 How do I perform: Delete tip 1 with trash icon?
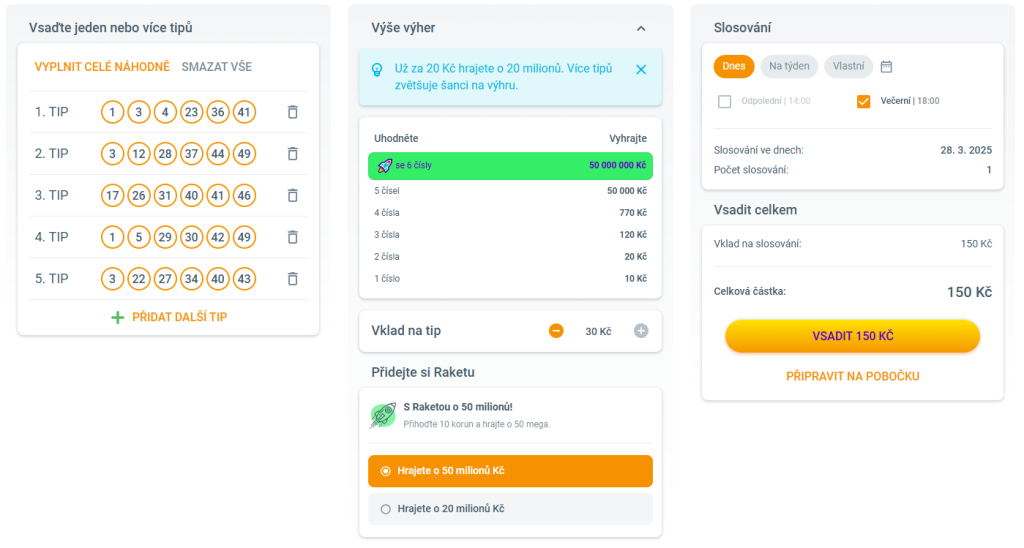292,112
